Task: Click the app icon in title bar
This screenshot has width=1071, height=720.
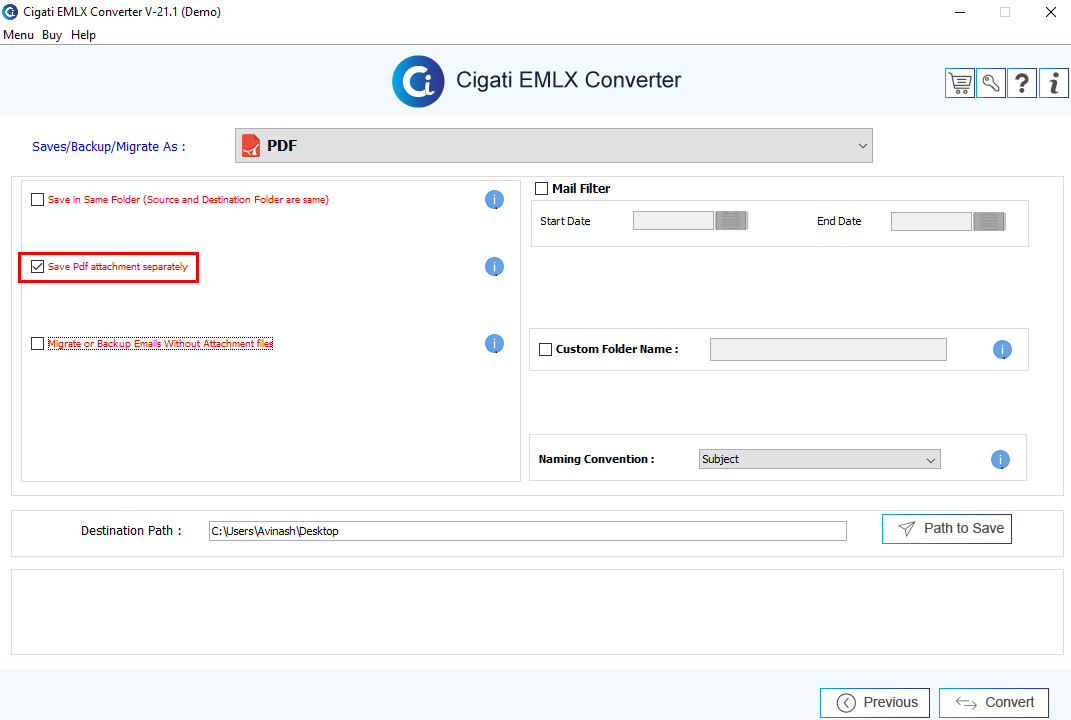Action: 10,12
